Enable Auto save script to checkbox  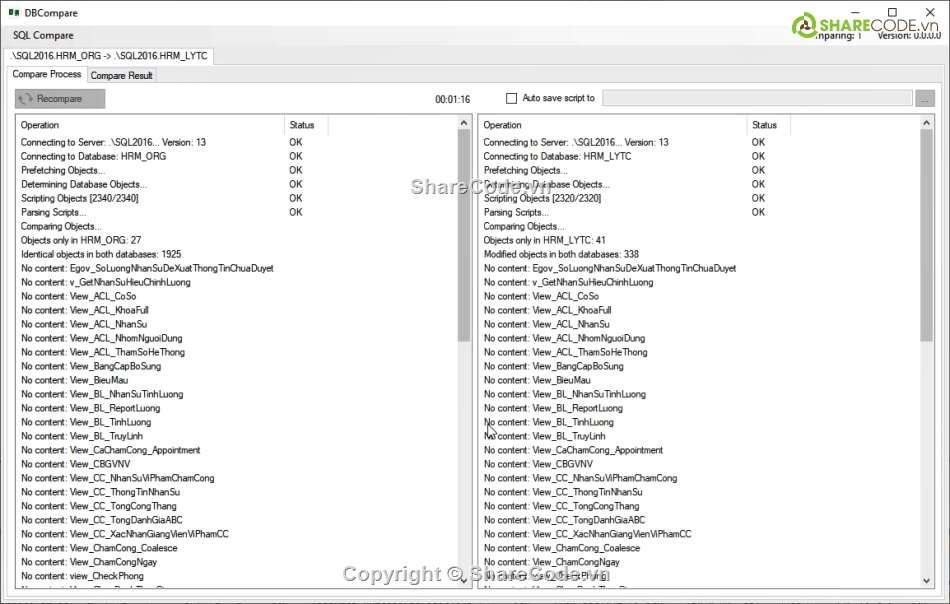tap(511, 98)
